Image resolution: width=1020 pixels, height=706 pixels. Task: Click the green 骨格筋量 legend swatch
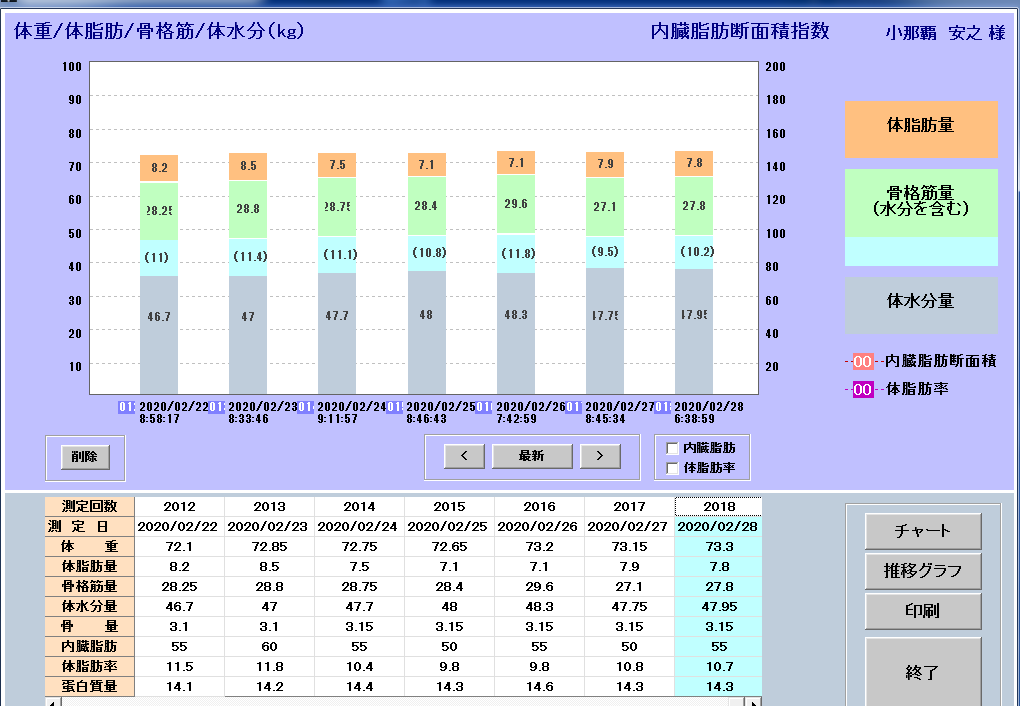pos(921,202)
